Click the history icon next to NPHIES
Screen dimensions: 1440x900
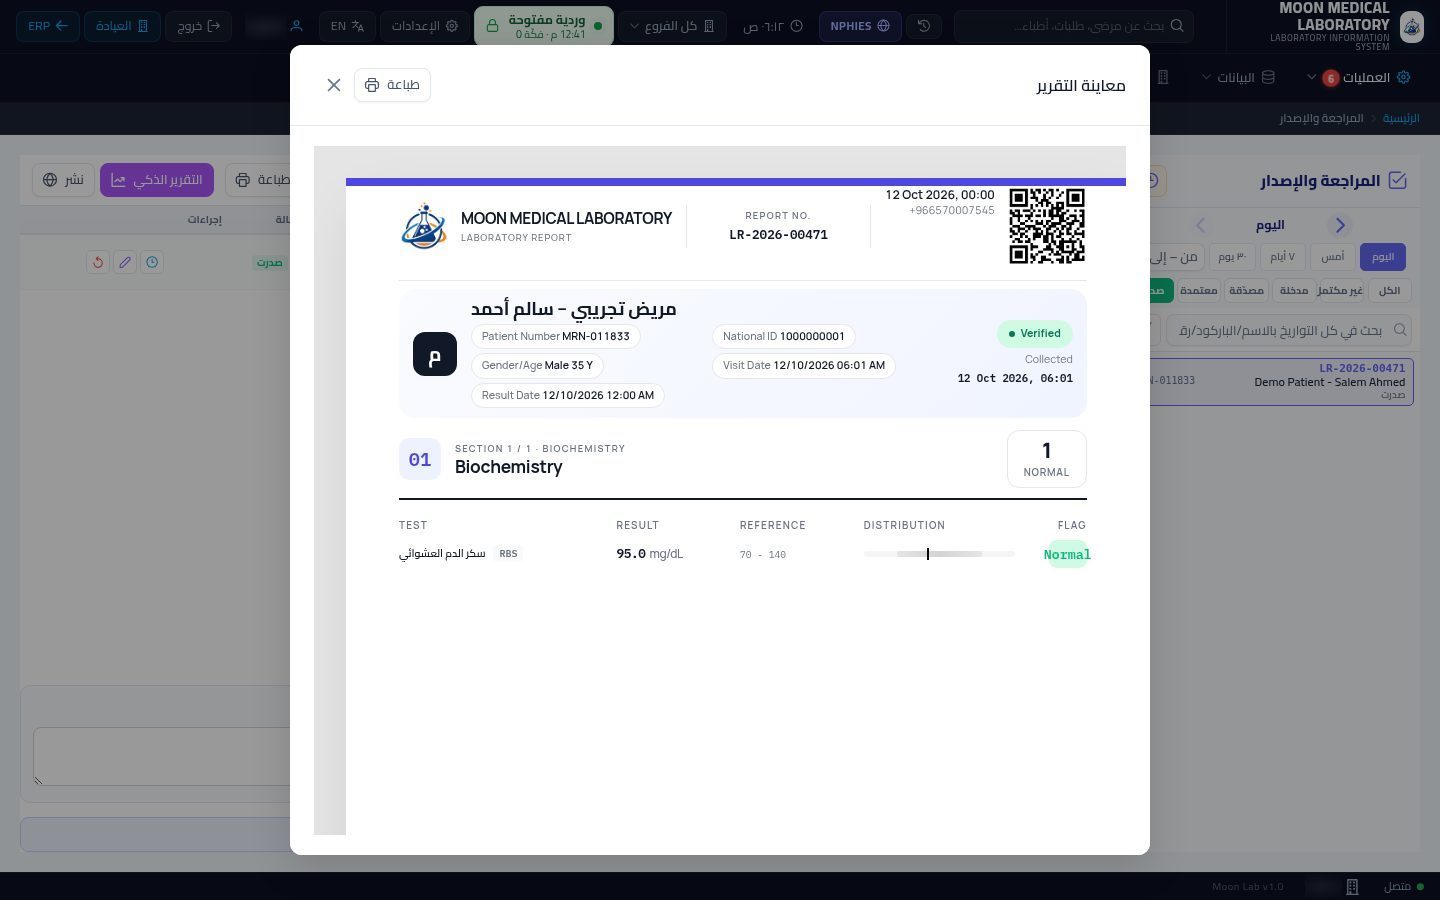[924, 26]
